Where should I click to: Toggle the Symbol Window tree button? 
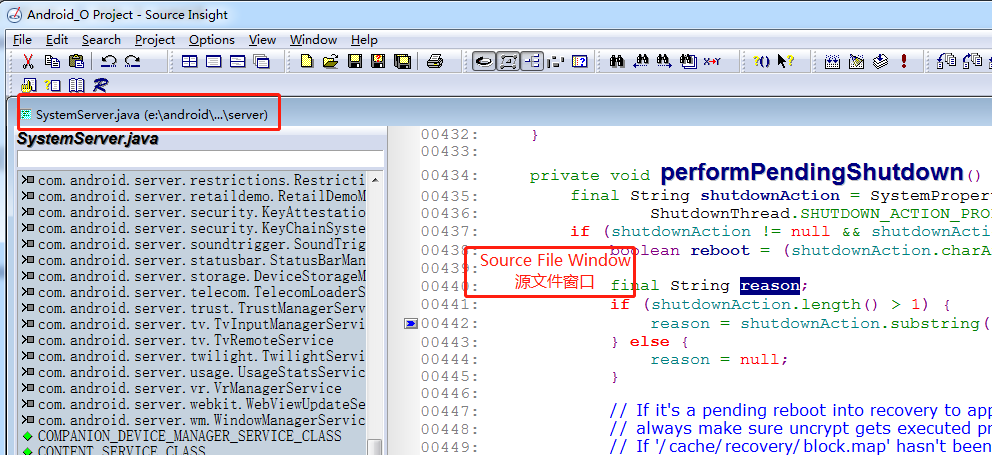532,61
